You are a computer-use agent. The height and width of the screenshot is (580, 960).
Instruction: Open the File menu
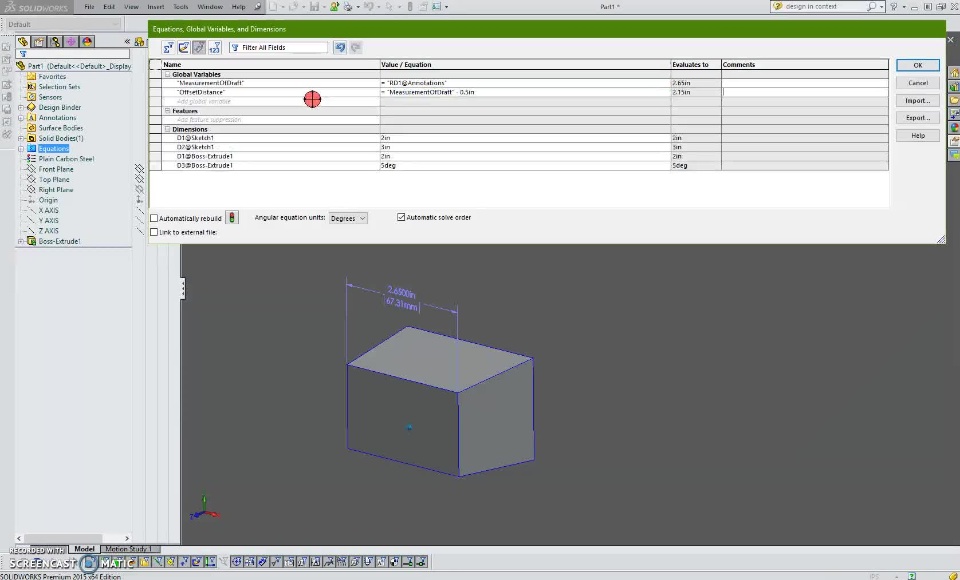(89, 7)
